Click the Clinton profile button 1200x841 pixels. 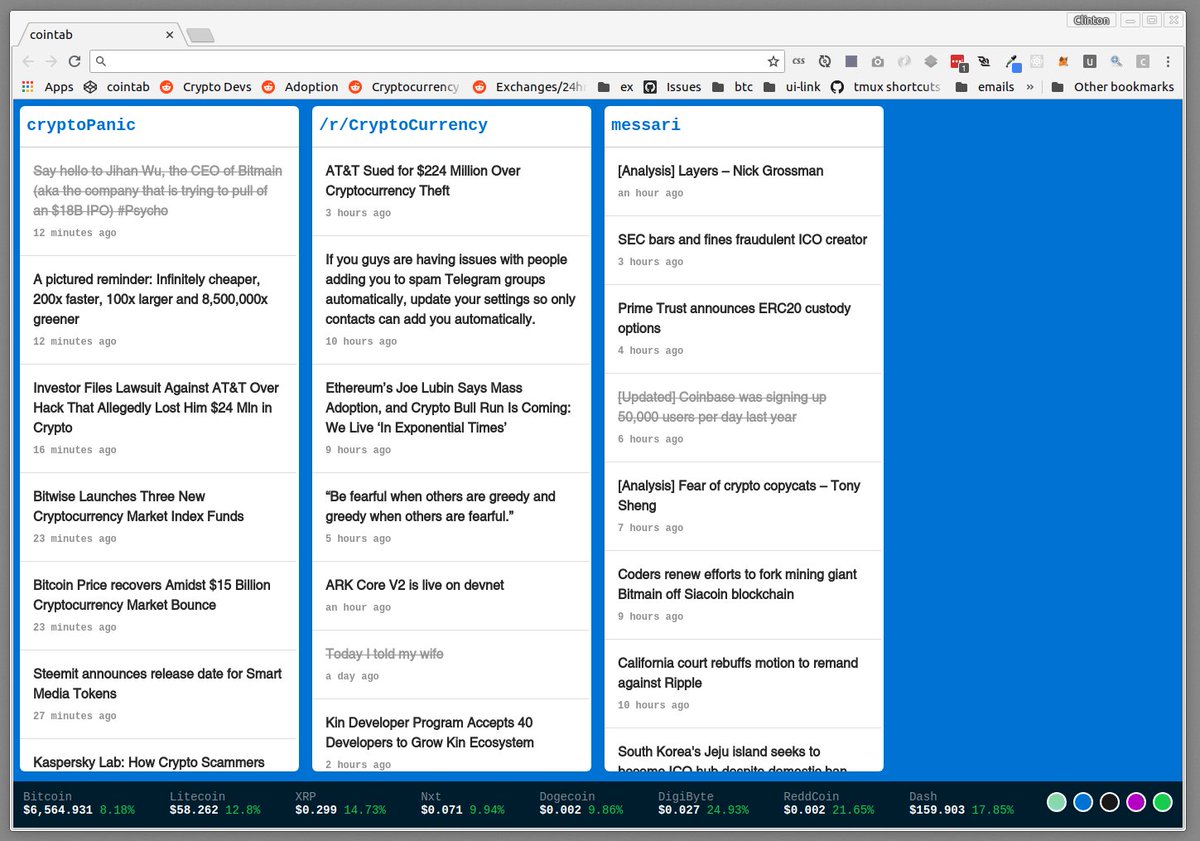click(1091, 20)
